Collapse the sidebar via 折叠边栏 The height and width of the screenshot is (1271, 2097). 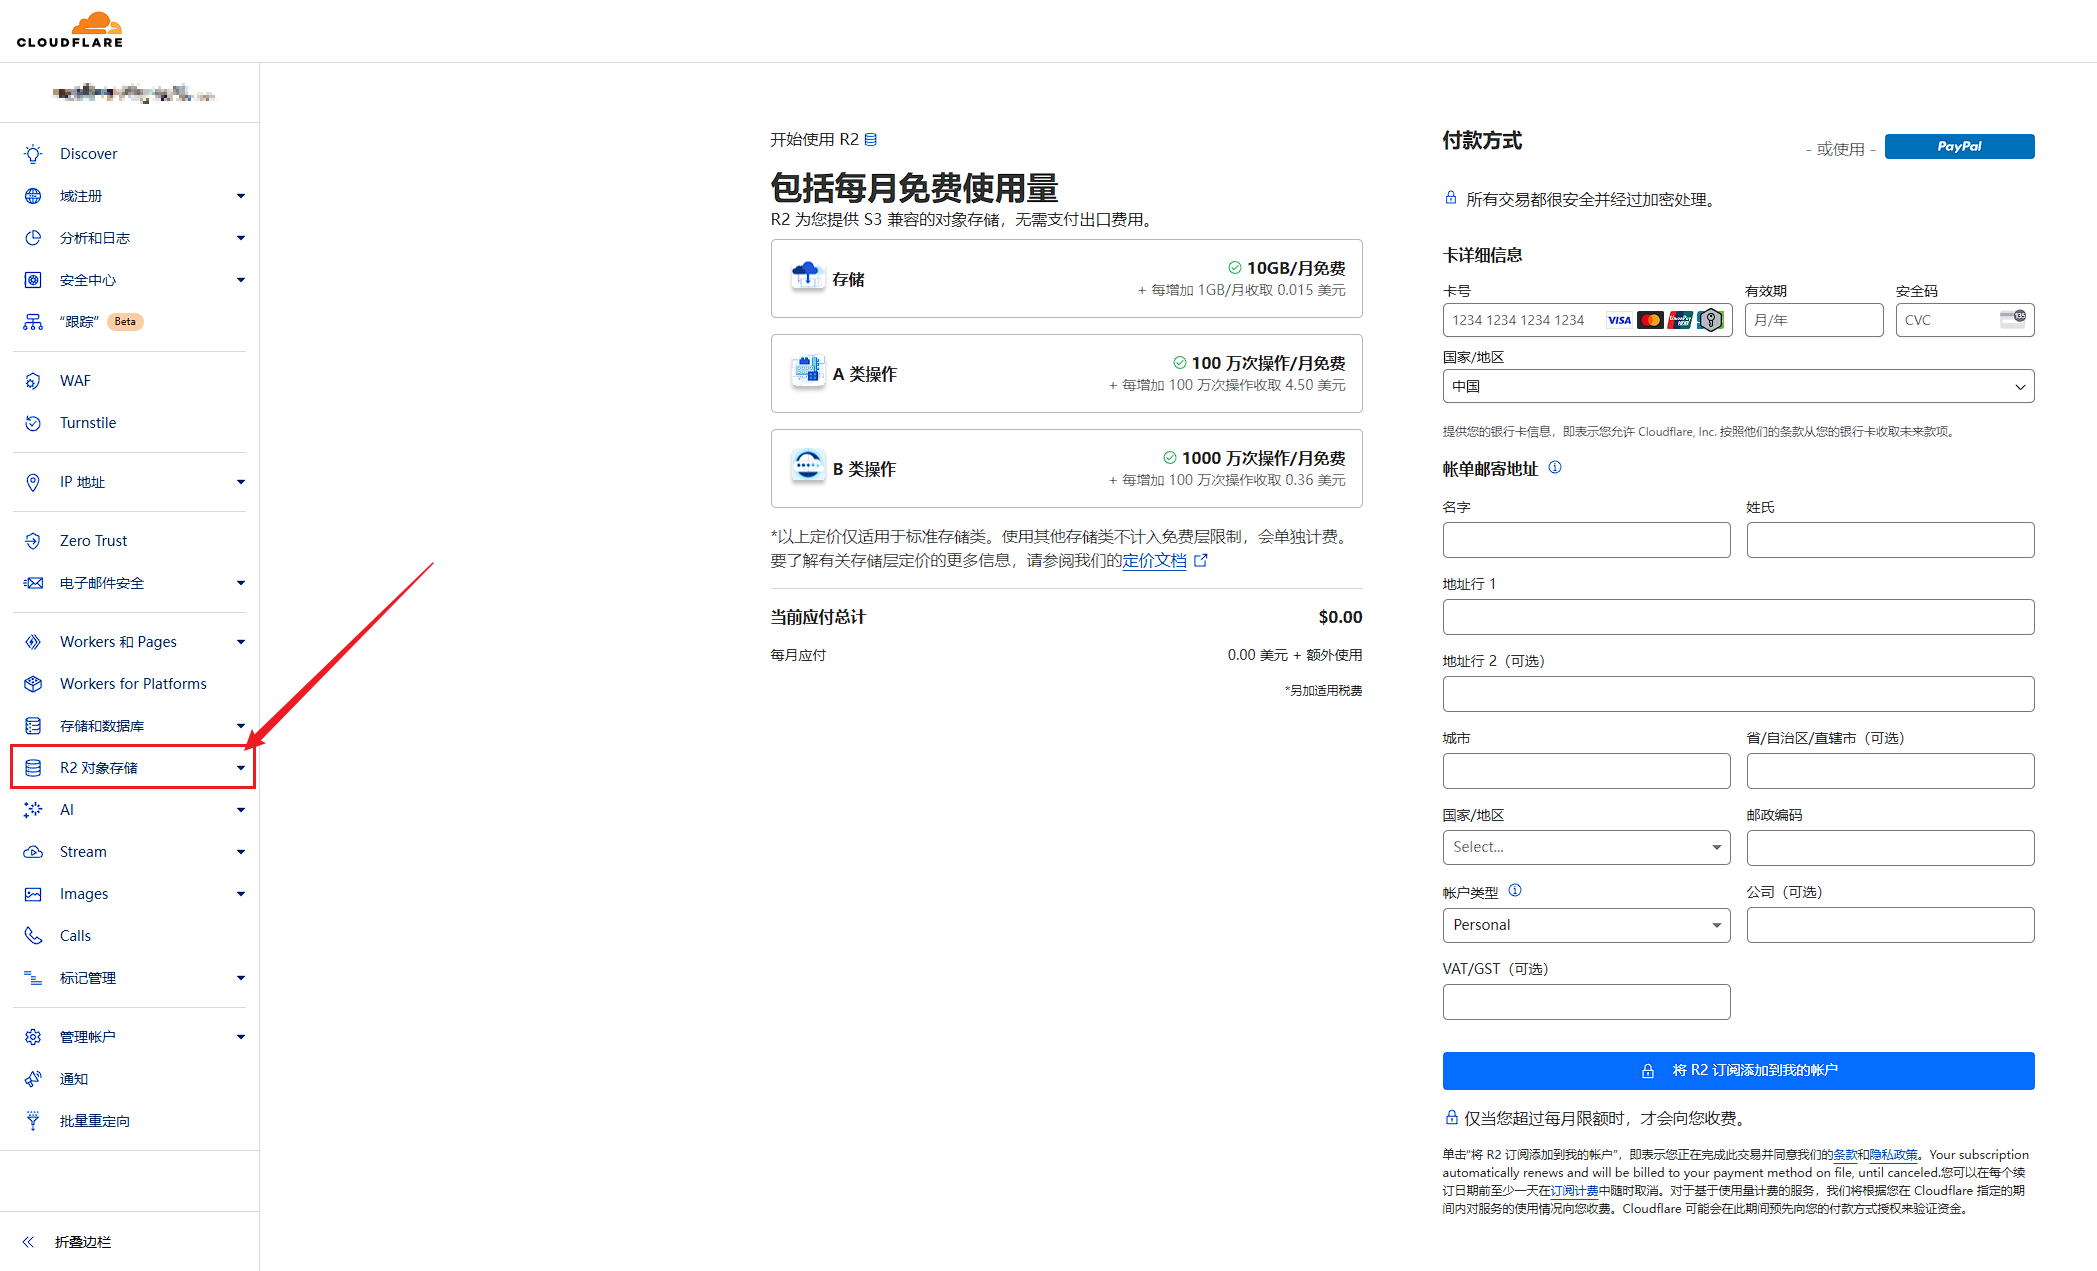[82, 1242]
